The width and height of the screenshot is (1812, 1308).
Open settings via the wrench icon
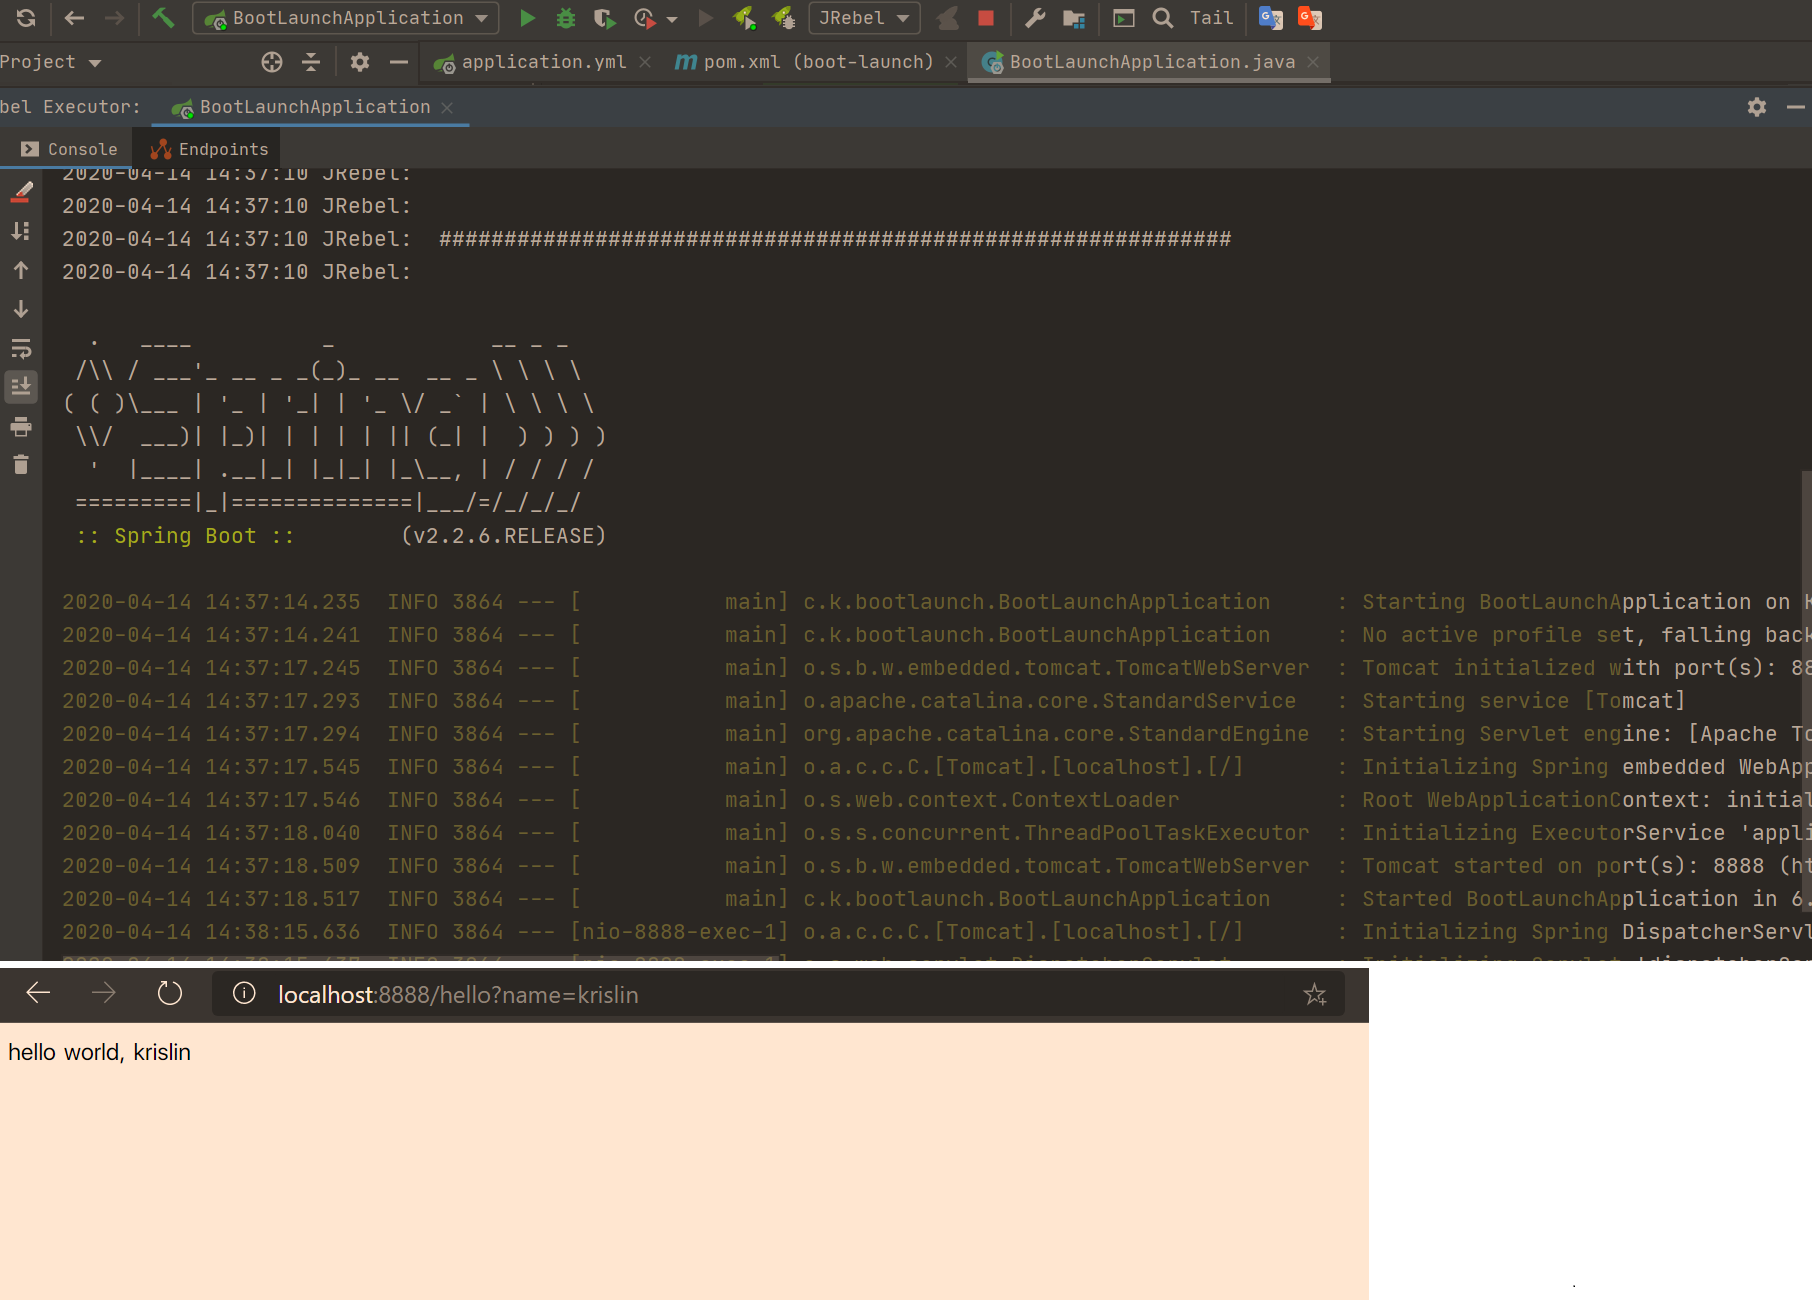[1035, 18]
